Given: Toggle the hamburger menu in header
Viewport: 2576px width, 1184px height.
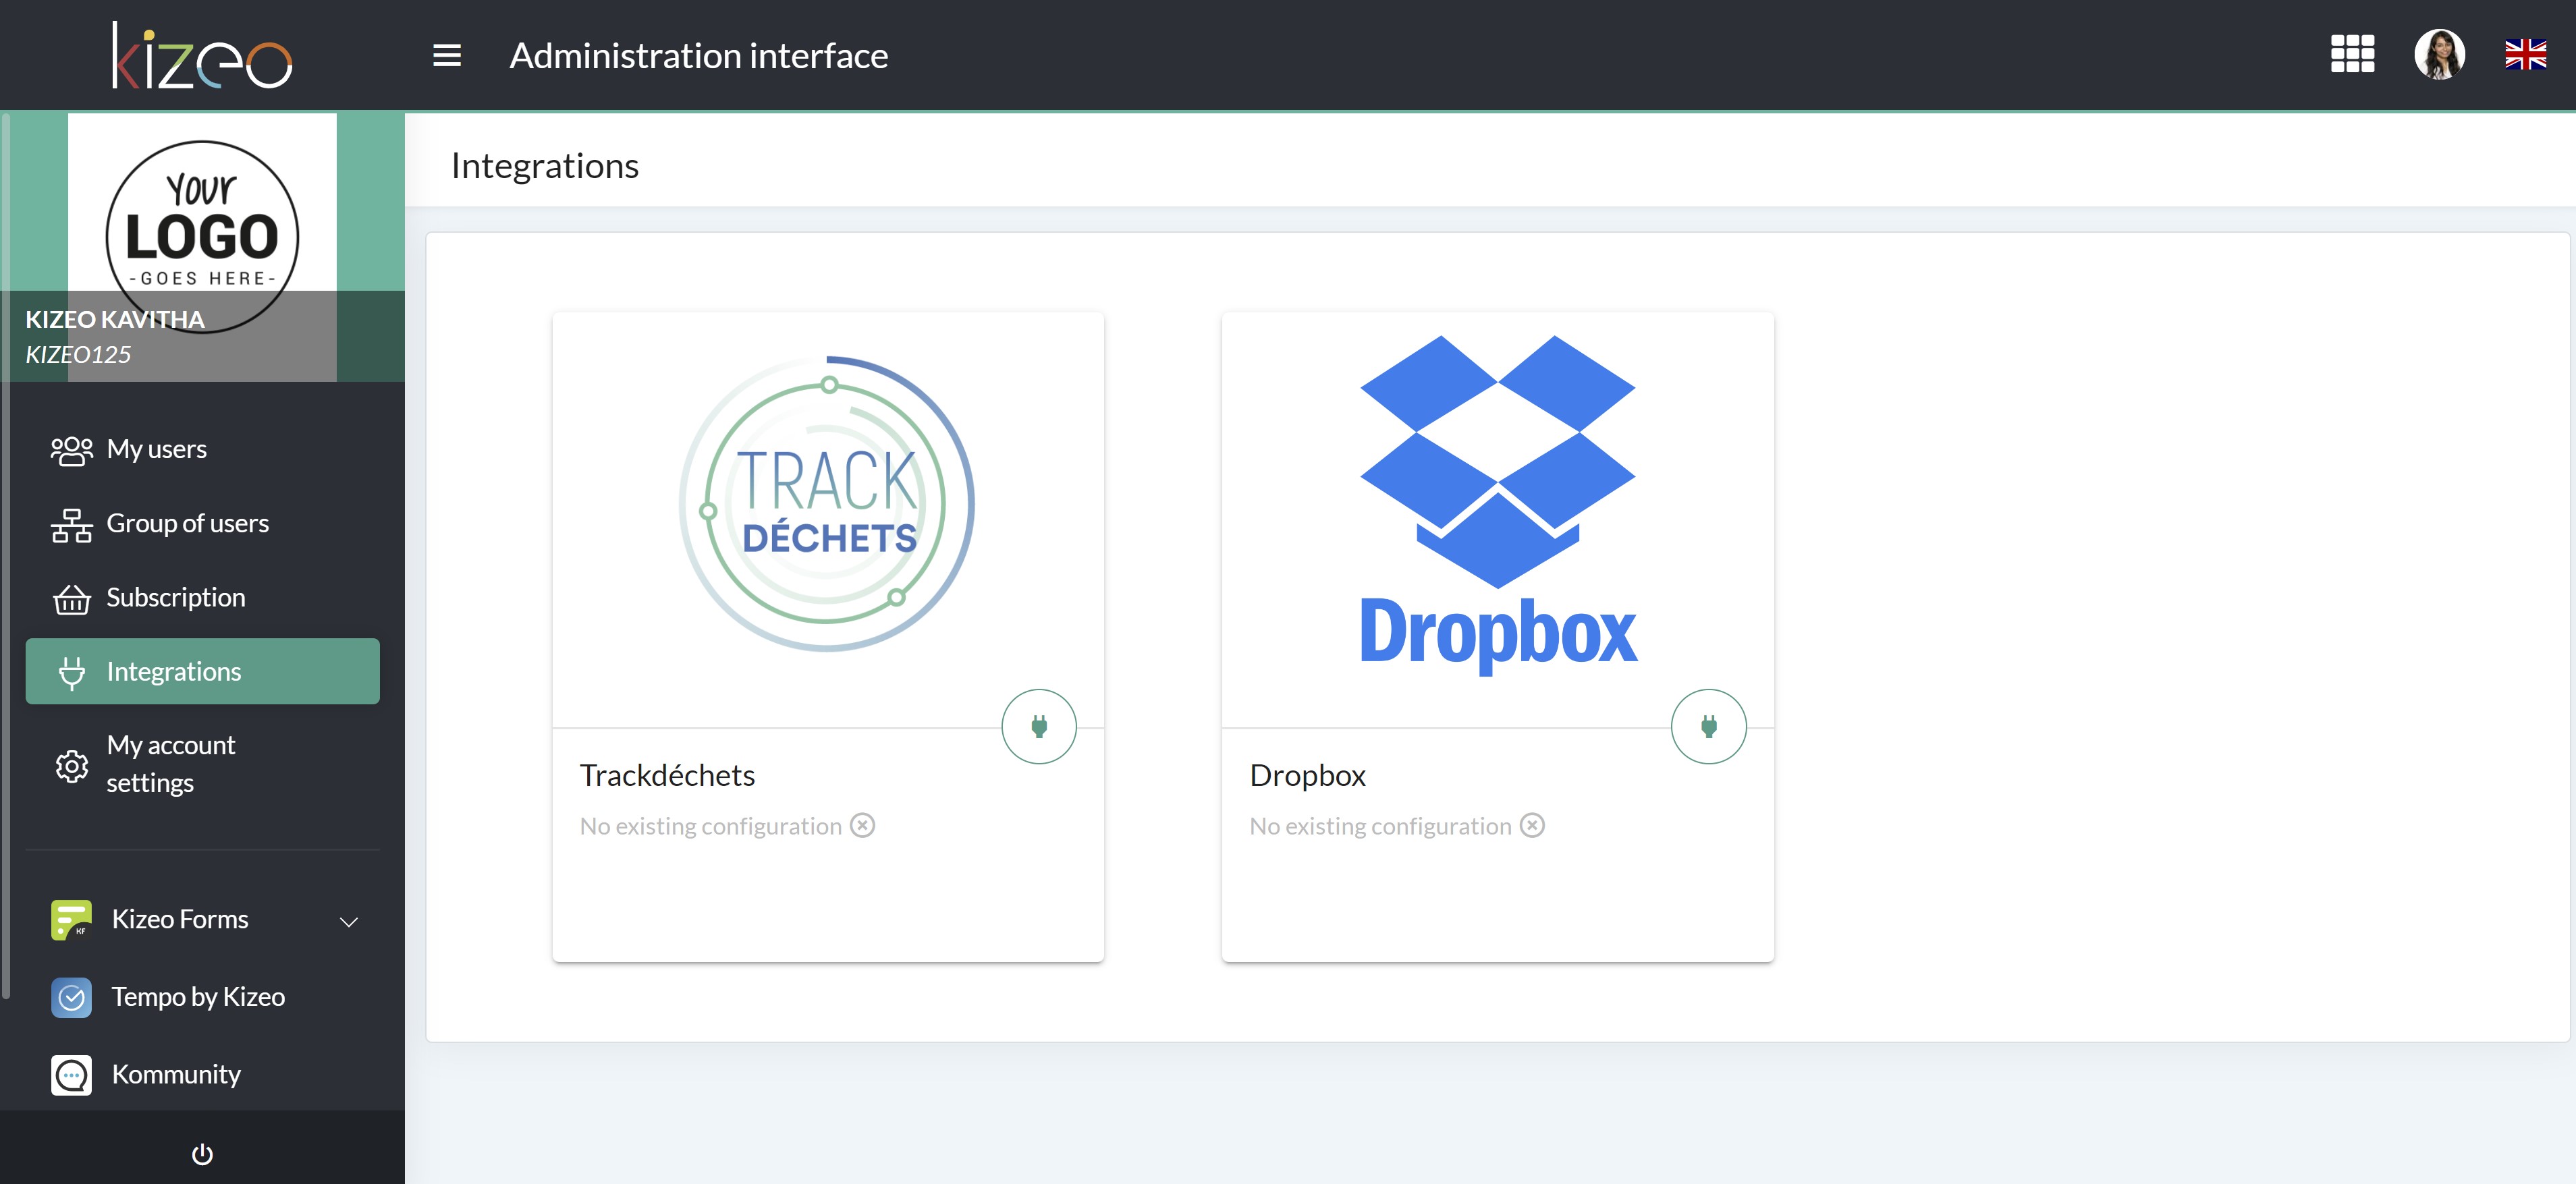Looking at the screenshot, I should (x=447, y=55).
